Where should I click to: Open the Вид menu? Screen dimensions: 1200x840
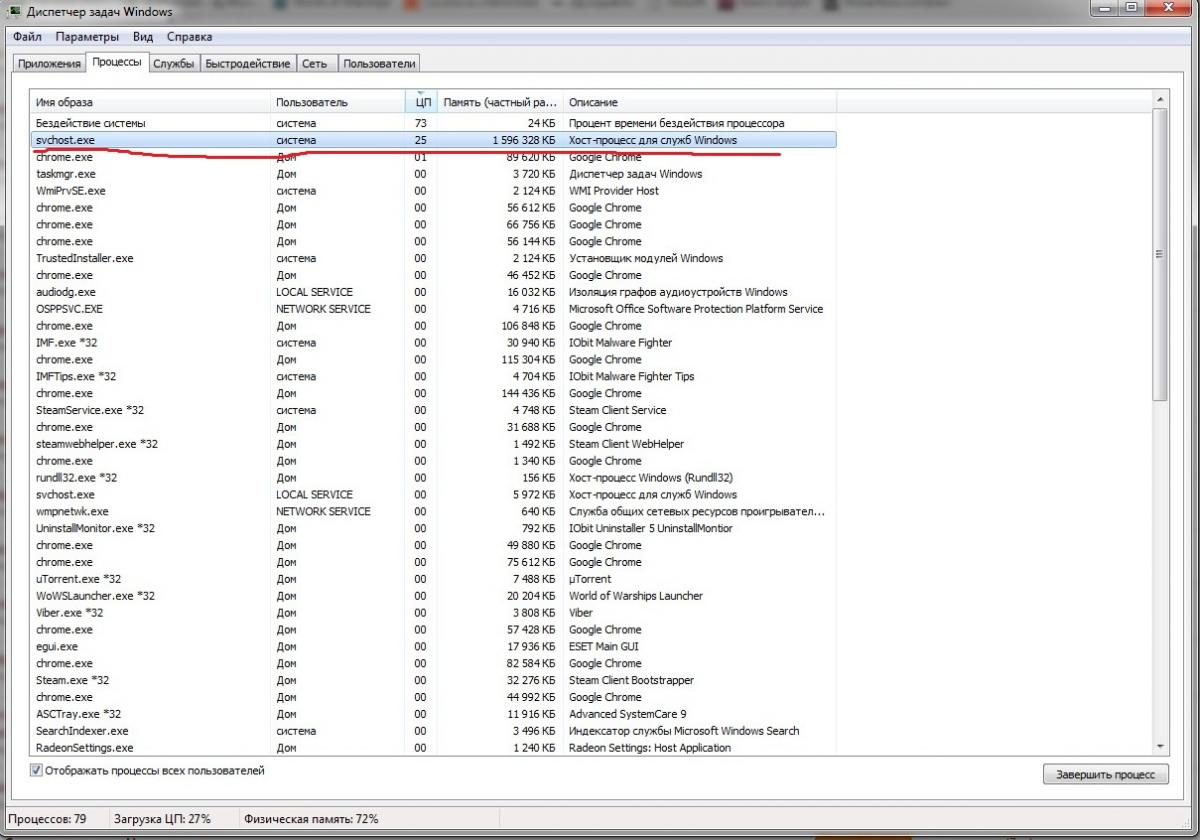tap(143, 37)
